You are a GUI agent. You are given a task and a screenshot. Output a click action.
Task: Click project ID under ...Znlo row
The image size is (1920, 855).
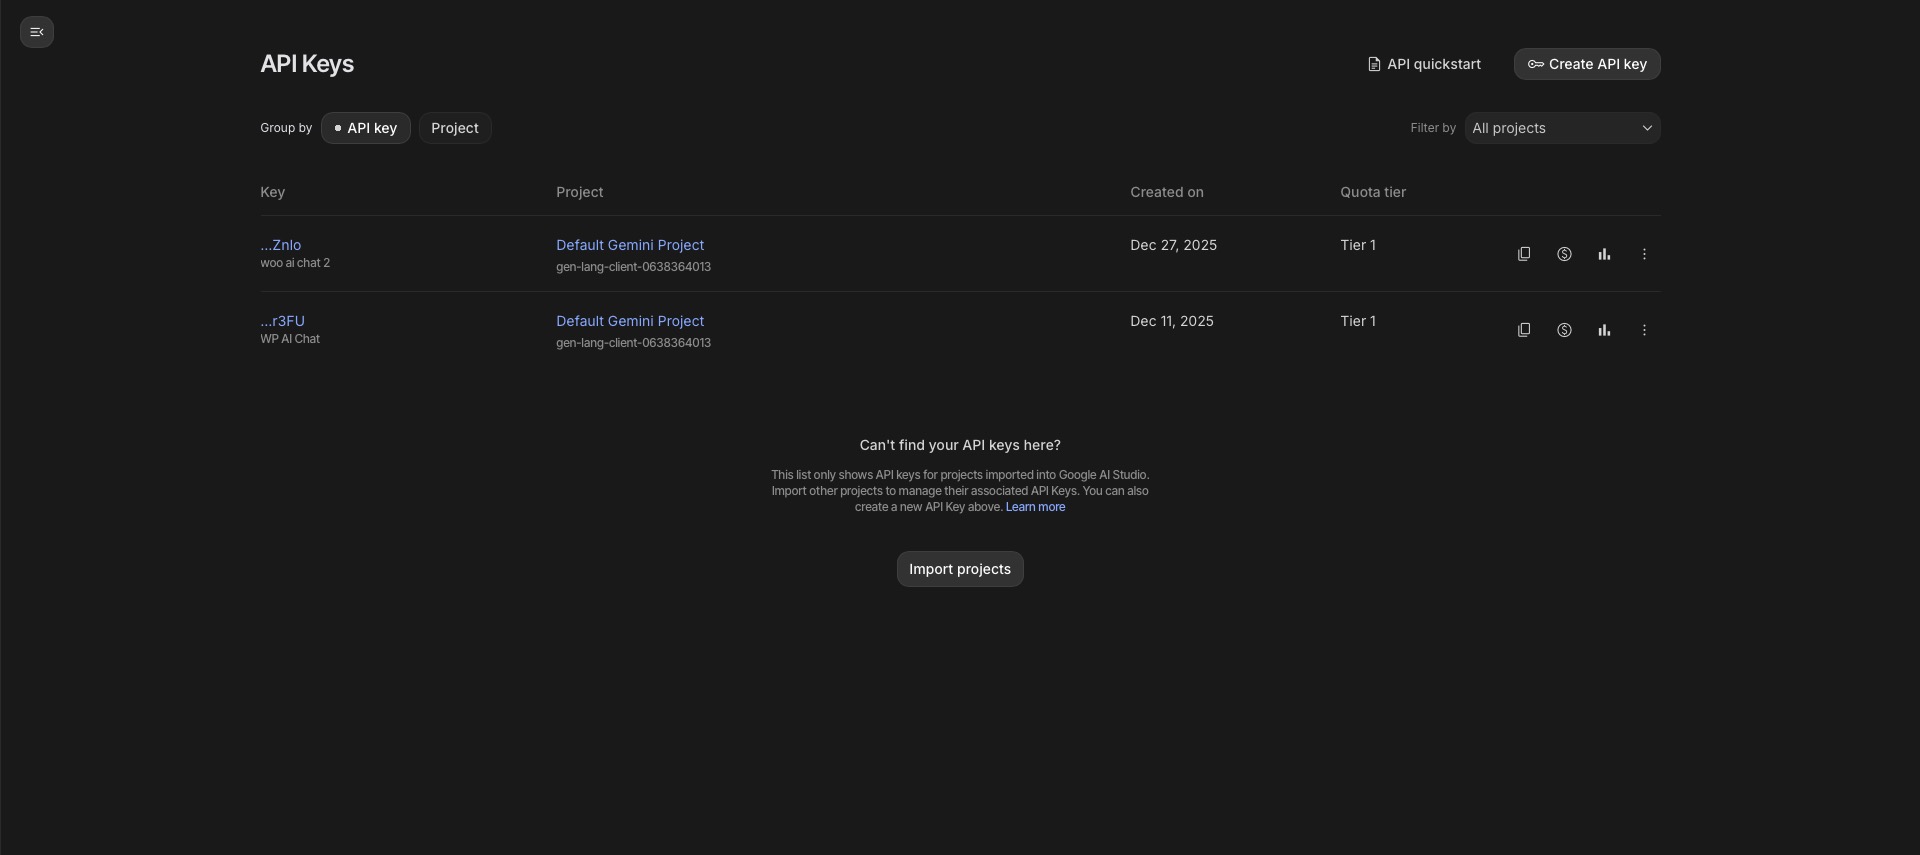pos(633,267)
